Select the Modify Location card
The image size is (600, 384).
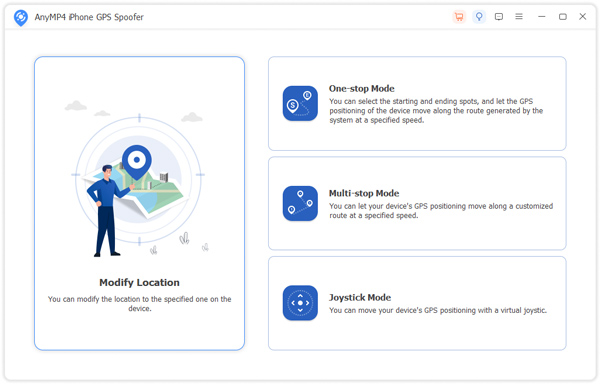[x=139, y=203]
